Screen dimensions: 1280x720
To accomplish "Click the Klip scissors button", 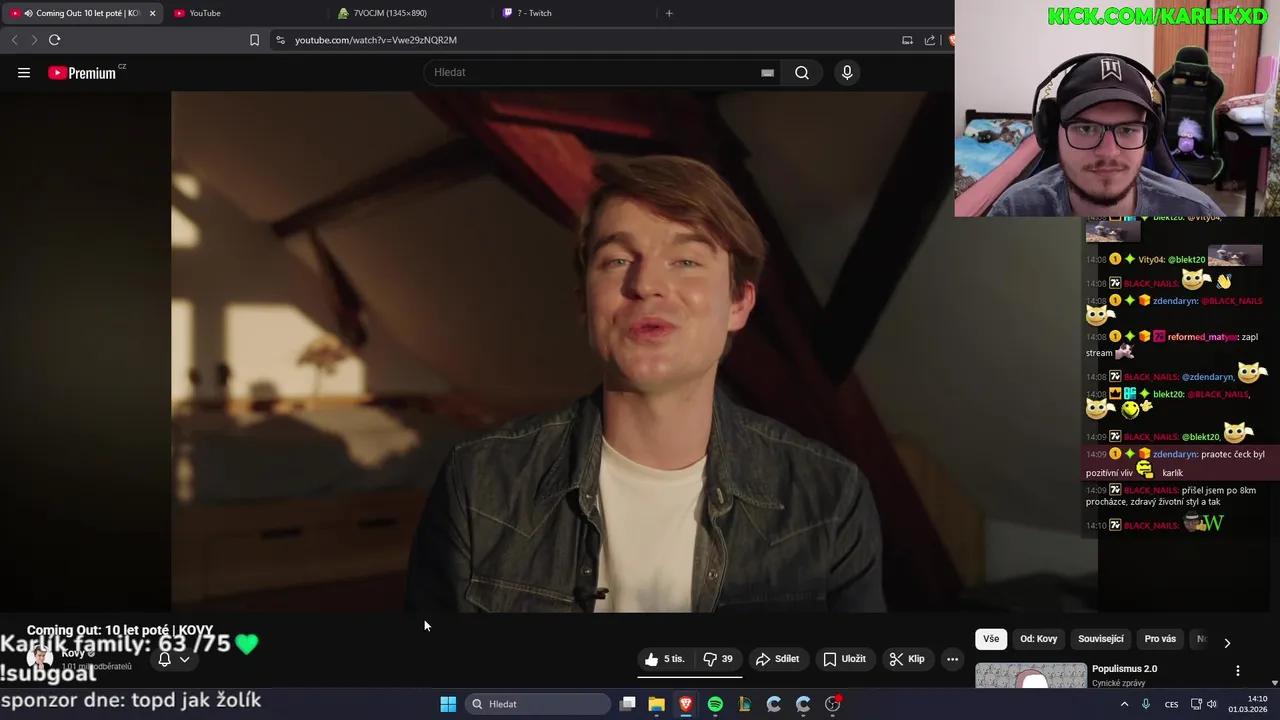I will [x=907, y=659].
